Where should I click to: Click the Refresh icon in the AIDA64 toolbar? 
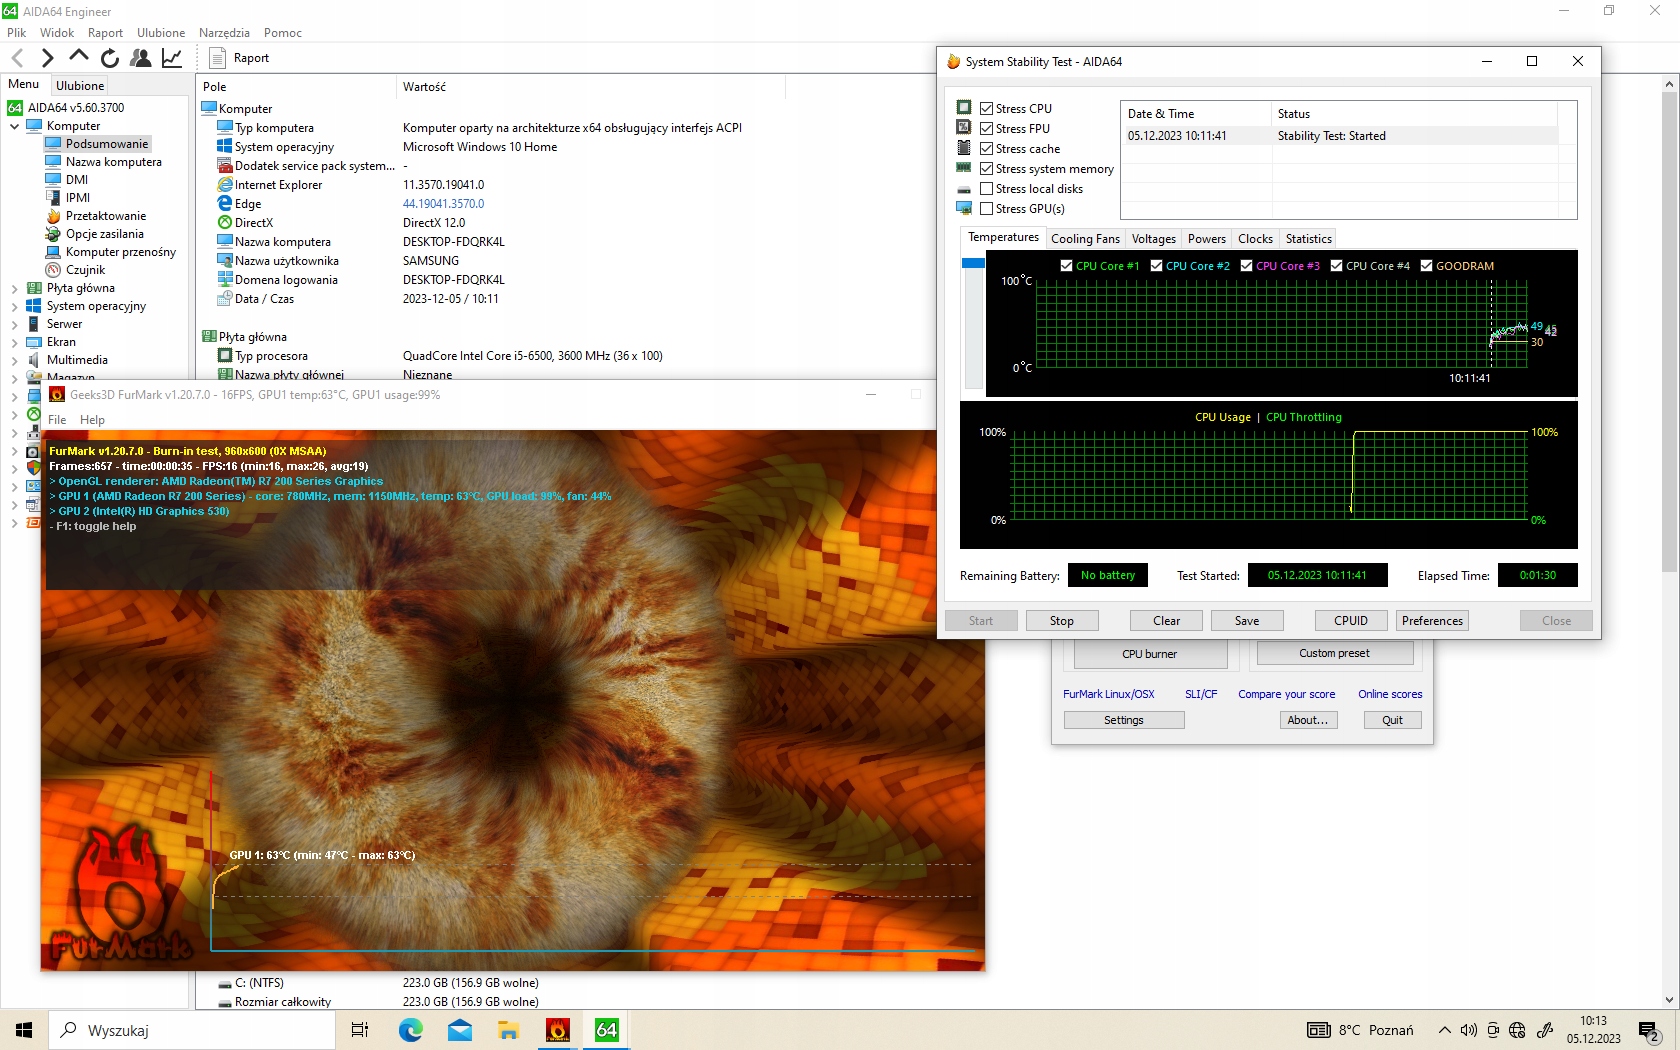110,58
